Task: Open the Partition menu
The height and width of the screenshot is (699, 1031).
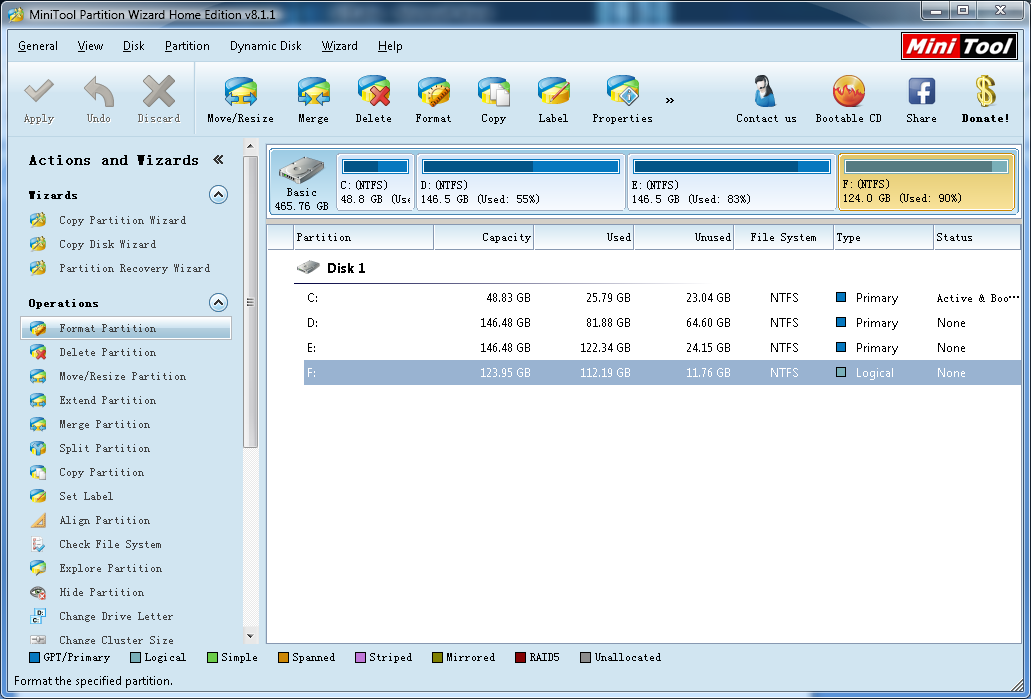Action: [x=187, y=46]
